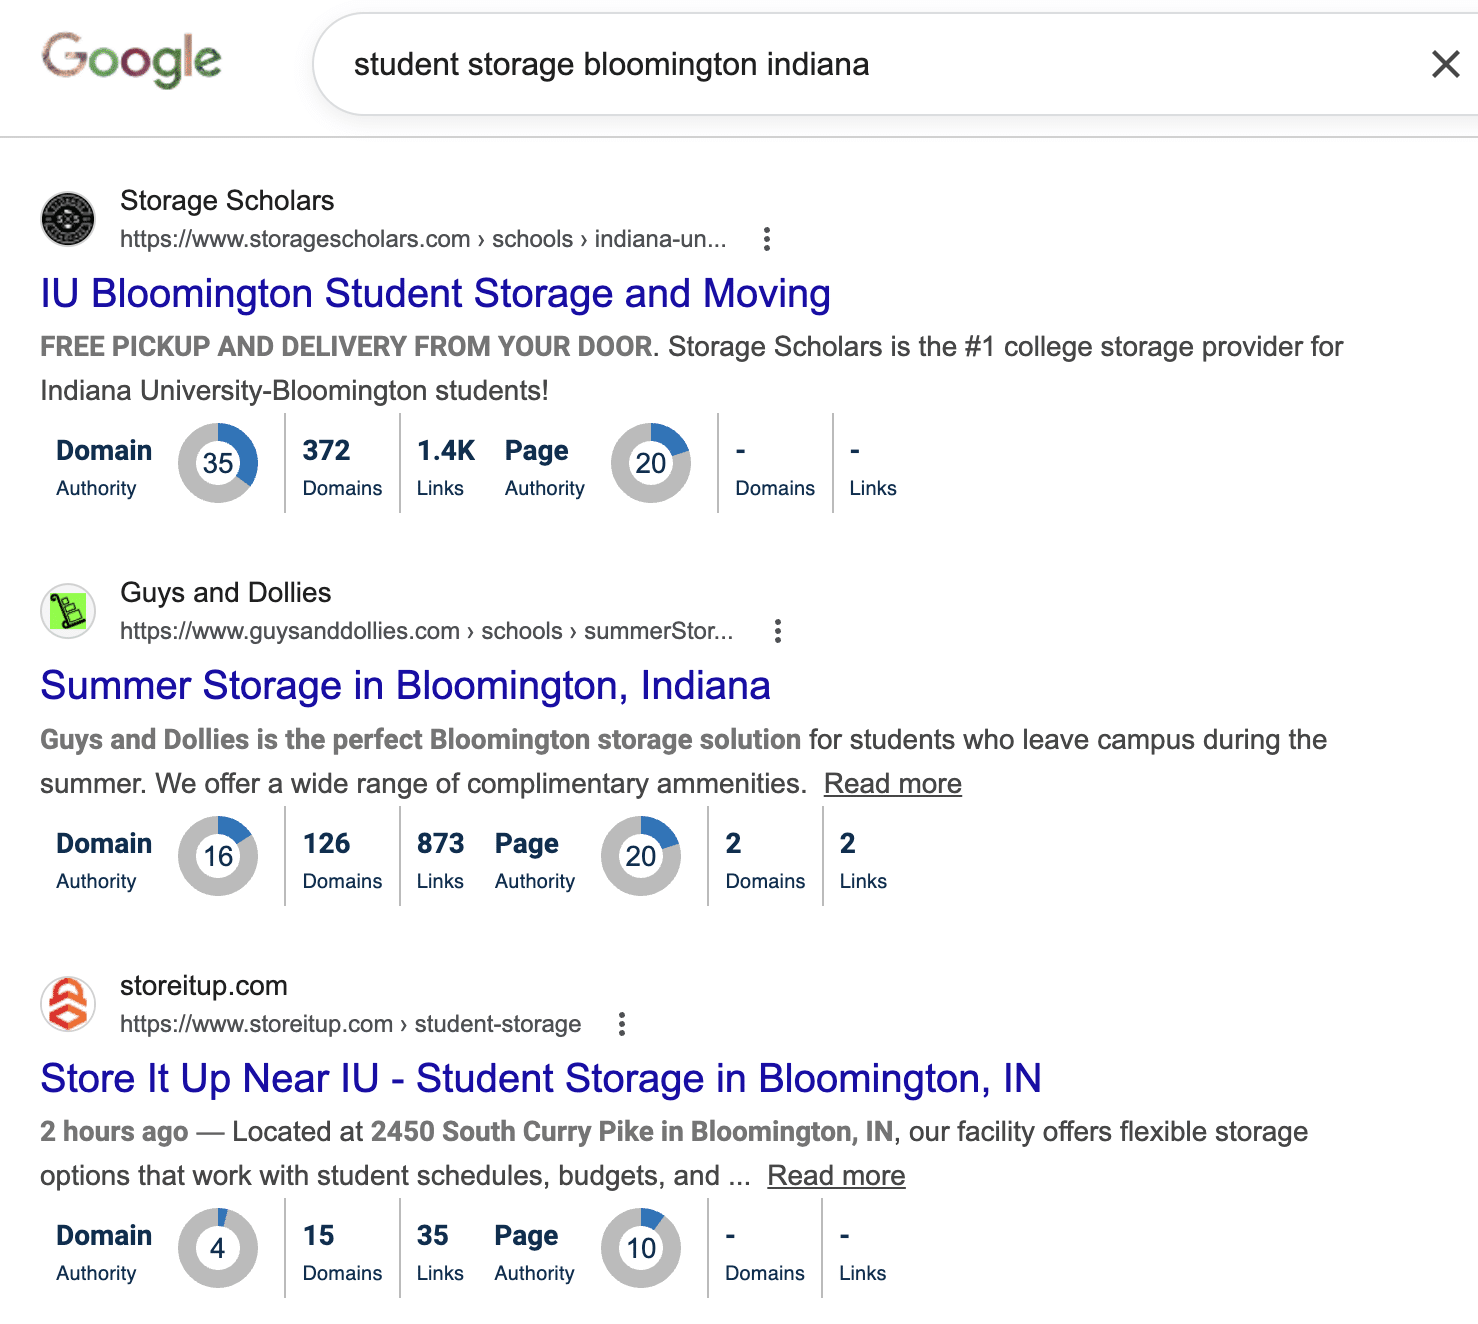Open the Store It Up Near IU result
Viewport: 1478px width, 1324px height.
(540, 1078)
